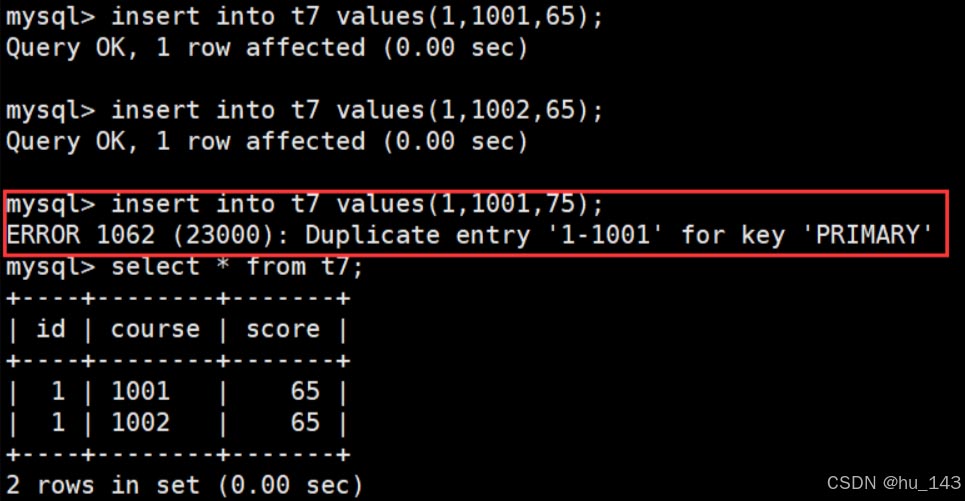This screenshot has height=501, width=965.
Task: Click the command 'insert into t7 values(1,1001,65);'
Action: pyautogui.click(x=357, y=17)
